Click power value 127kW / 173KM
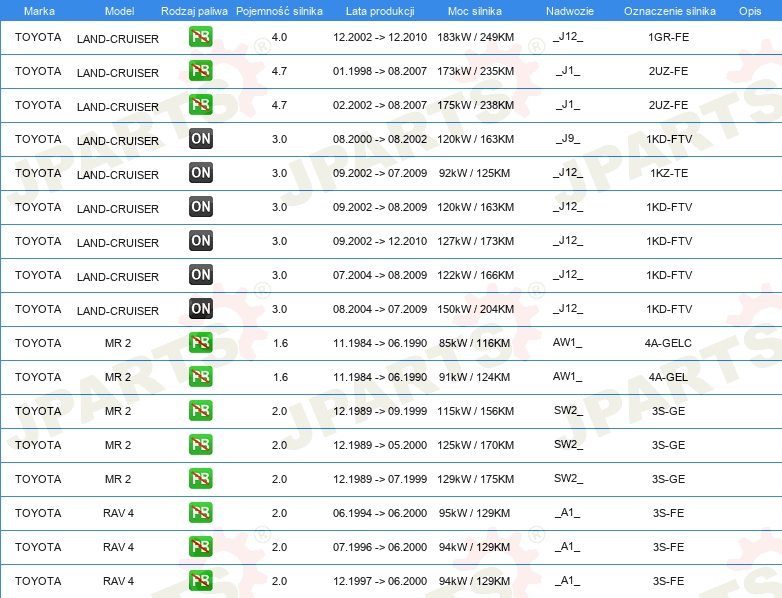 pos(475,241)
